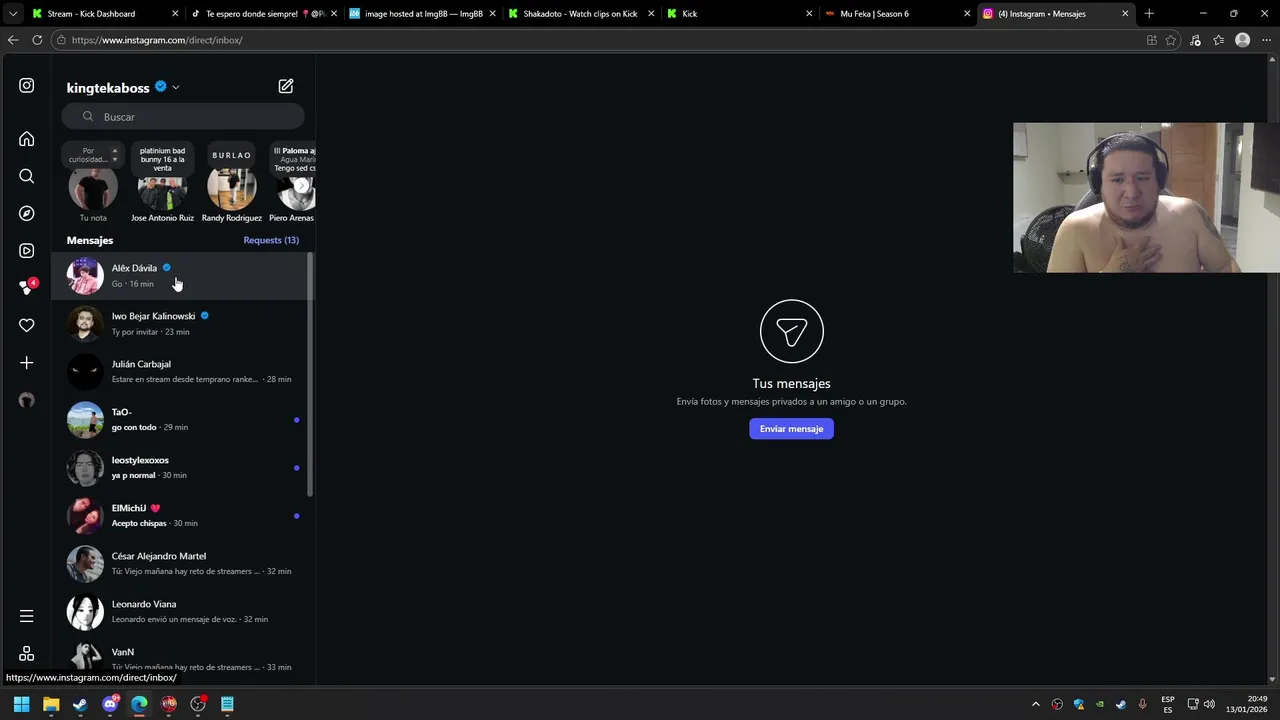This screenshot has height=720, width=1280.
Task: Open Notepad from the taskbar
Action: pos(227,704)
